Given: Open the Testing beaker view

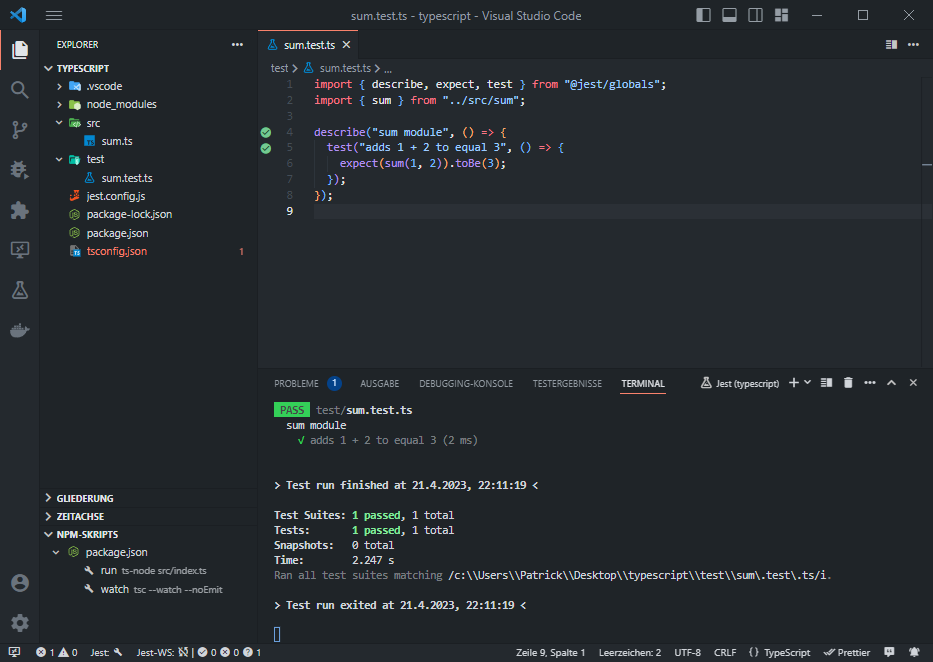Looking at the screenshot, I should tap(18, 290).
